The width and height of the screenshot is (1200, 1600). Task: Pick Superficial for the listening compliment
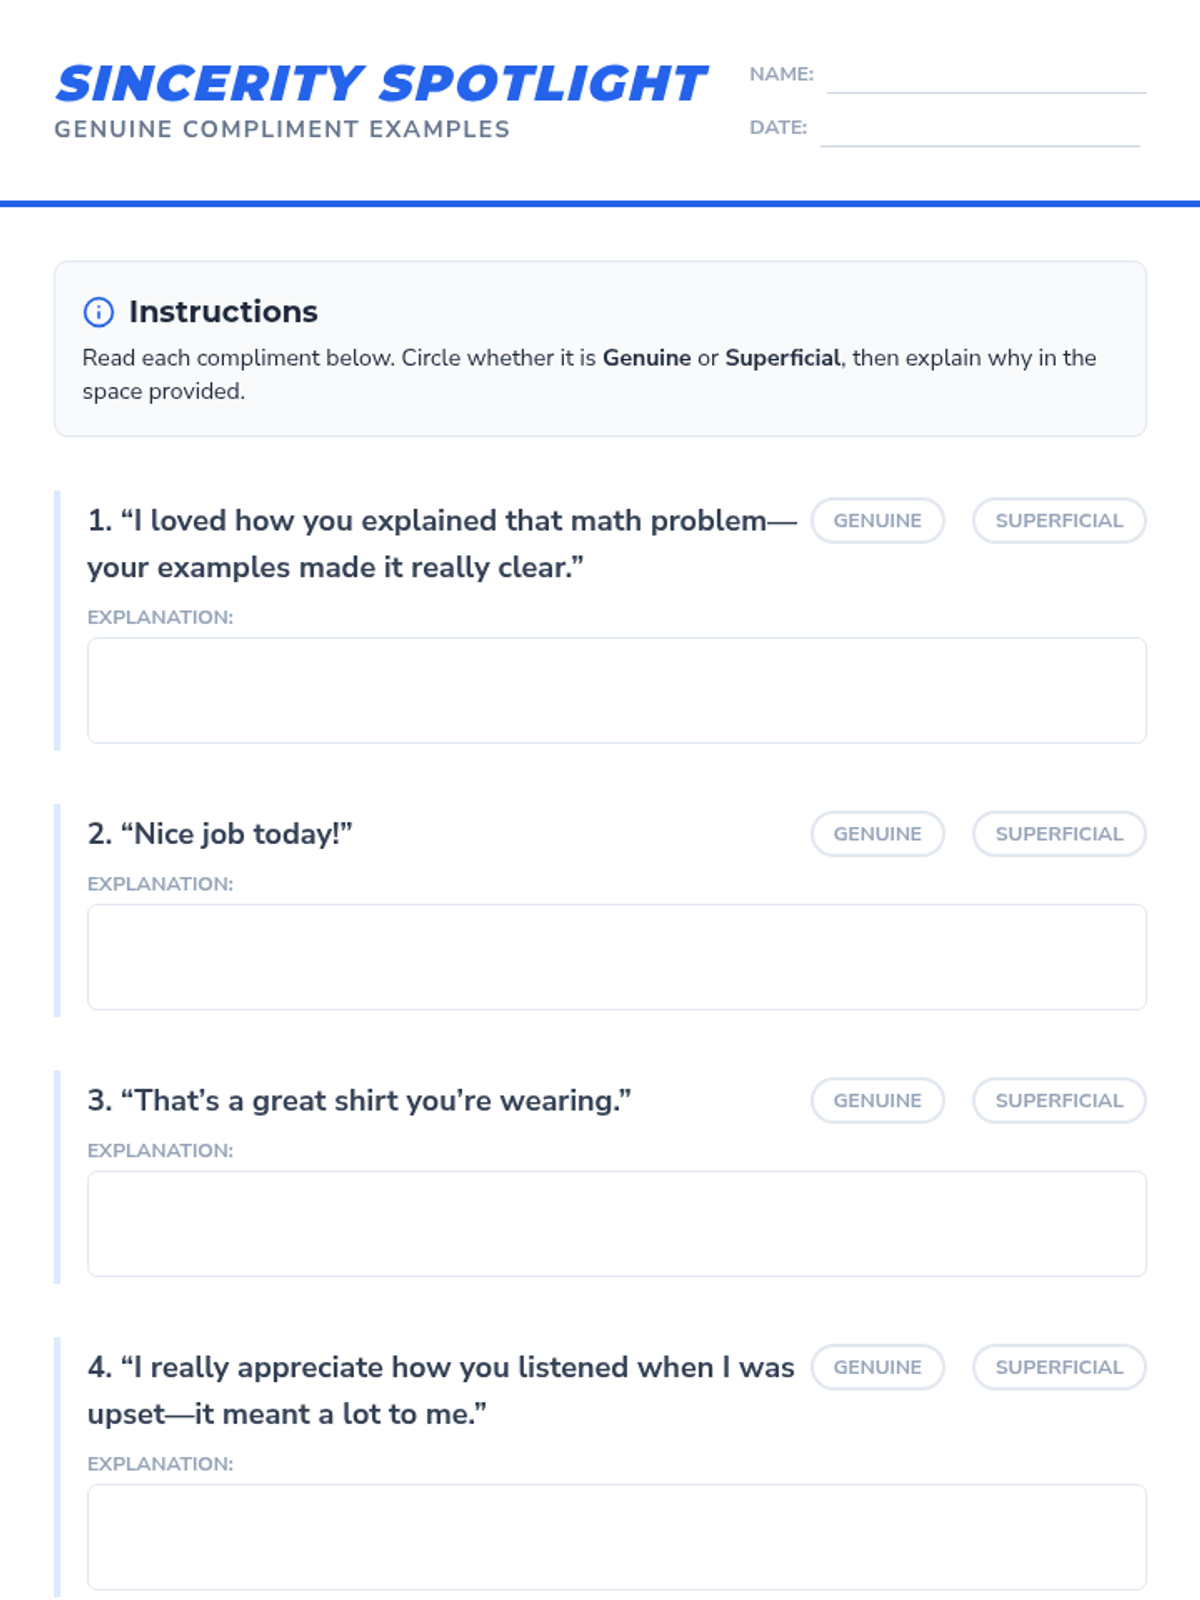pyautogui.click(x=1058, y=1367)
